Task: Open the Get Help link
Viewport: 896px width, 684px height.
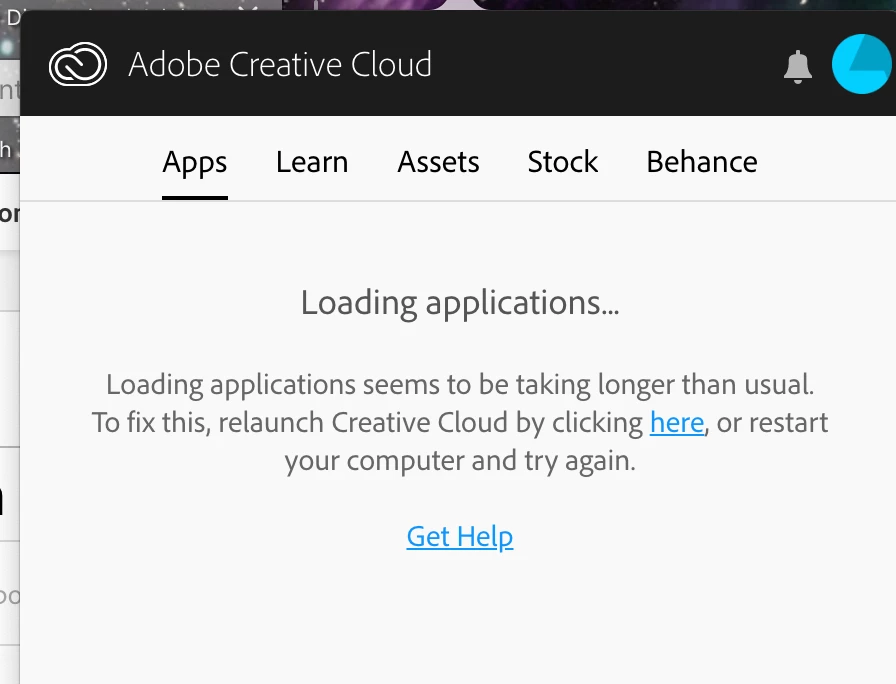Action: [460, 537]
